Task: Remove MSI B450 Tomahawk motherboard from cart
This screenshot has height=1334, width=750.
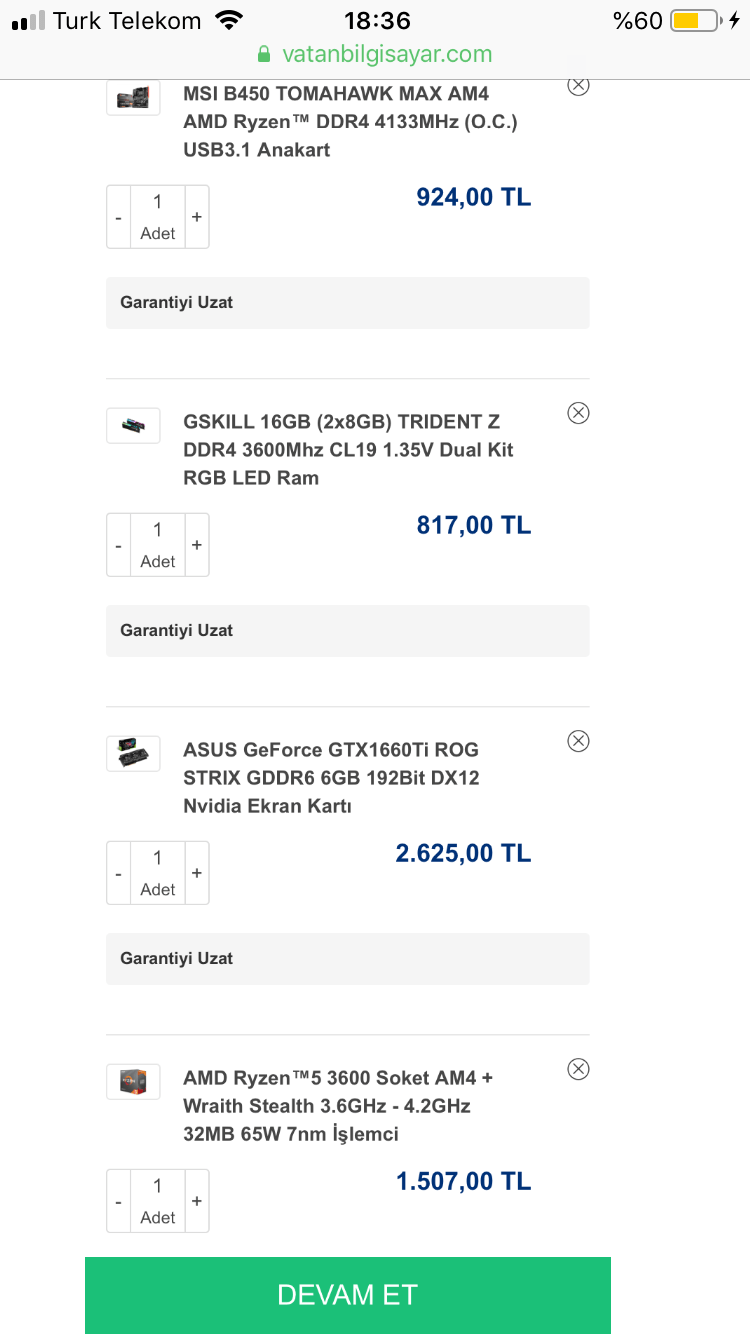Action: (578, 86)
